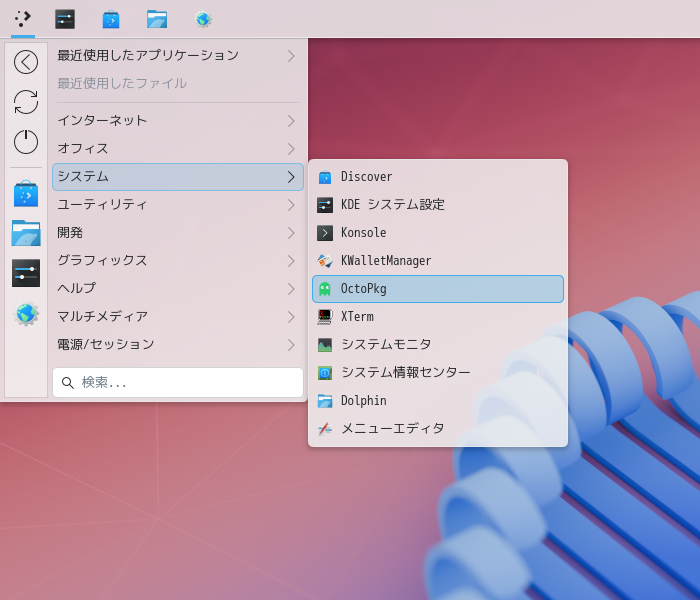This screenshot has height=600, width=700.
Task: Launch Dolphin from the システム submenu
Action: coord(438,401)
